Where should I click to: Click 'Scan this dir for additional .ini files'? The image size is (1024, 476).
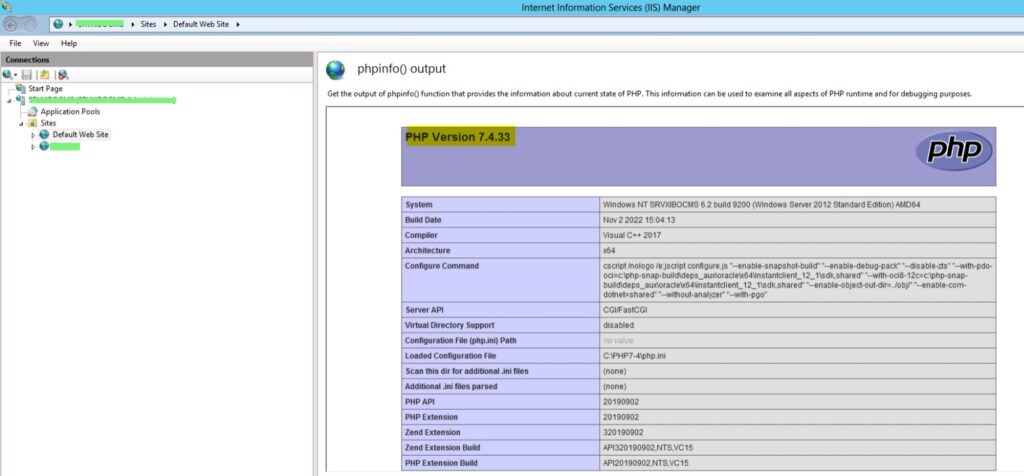(x=466, y=371)
